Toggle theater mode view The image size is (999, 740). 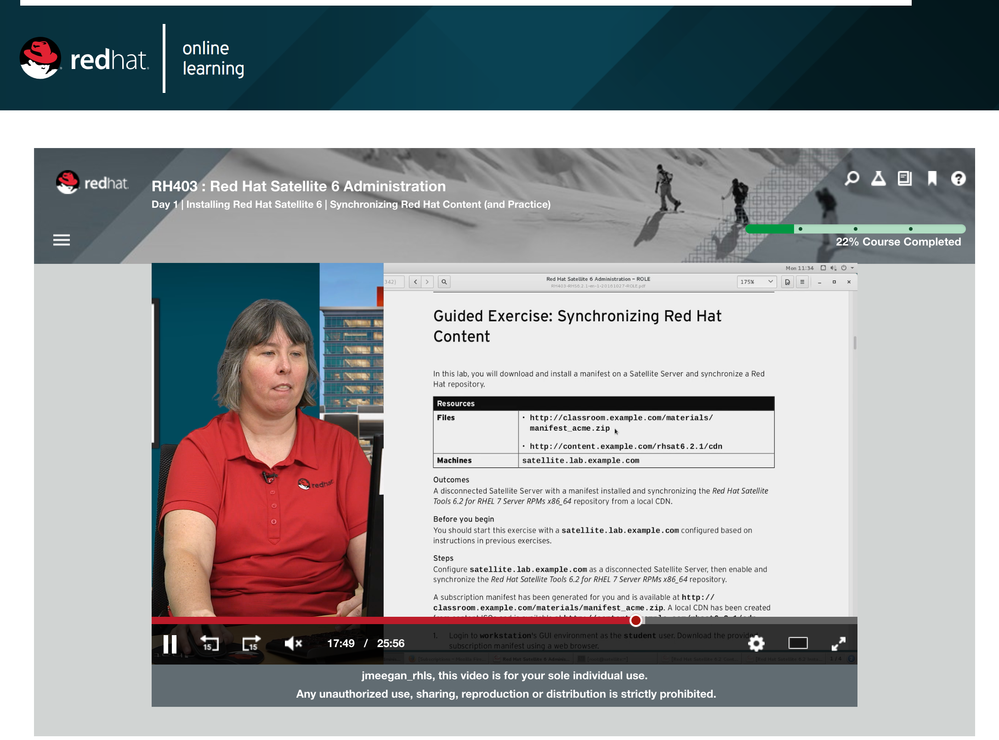tap(798, 644)
